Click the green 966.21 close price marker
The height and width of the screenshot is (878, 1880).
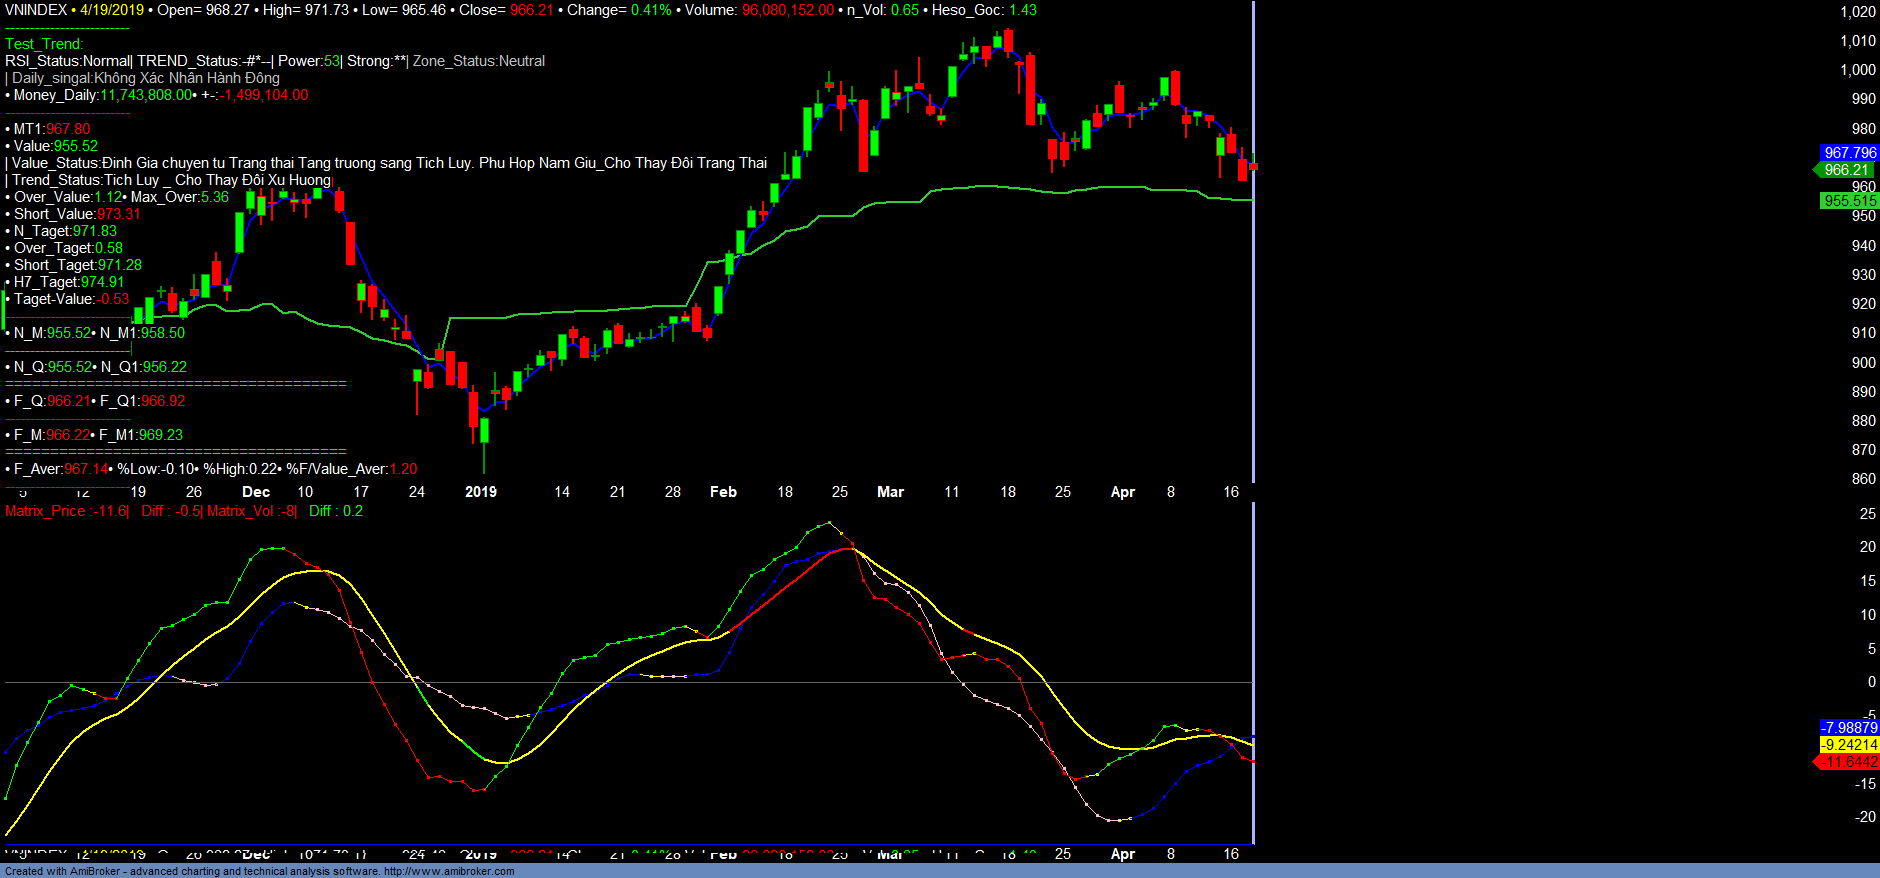(1846, 170)
